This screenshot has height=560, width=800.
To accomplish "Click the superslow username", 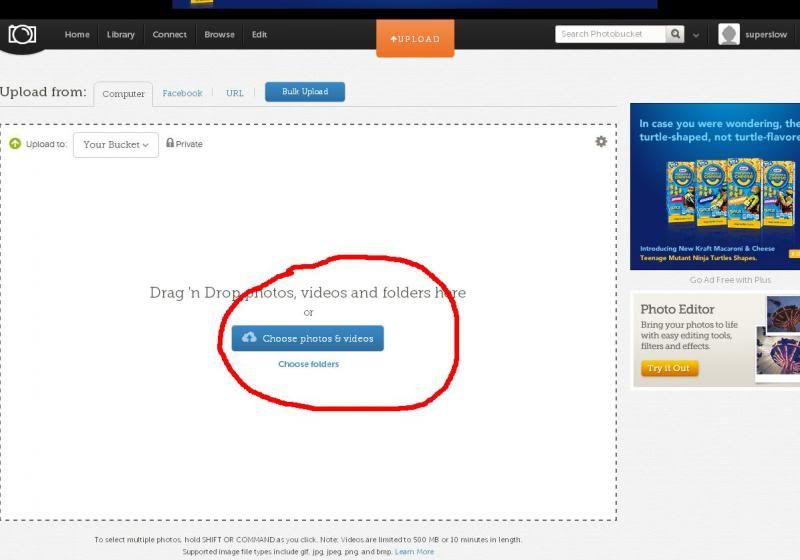I will pos(766,35).
